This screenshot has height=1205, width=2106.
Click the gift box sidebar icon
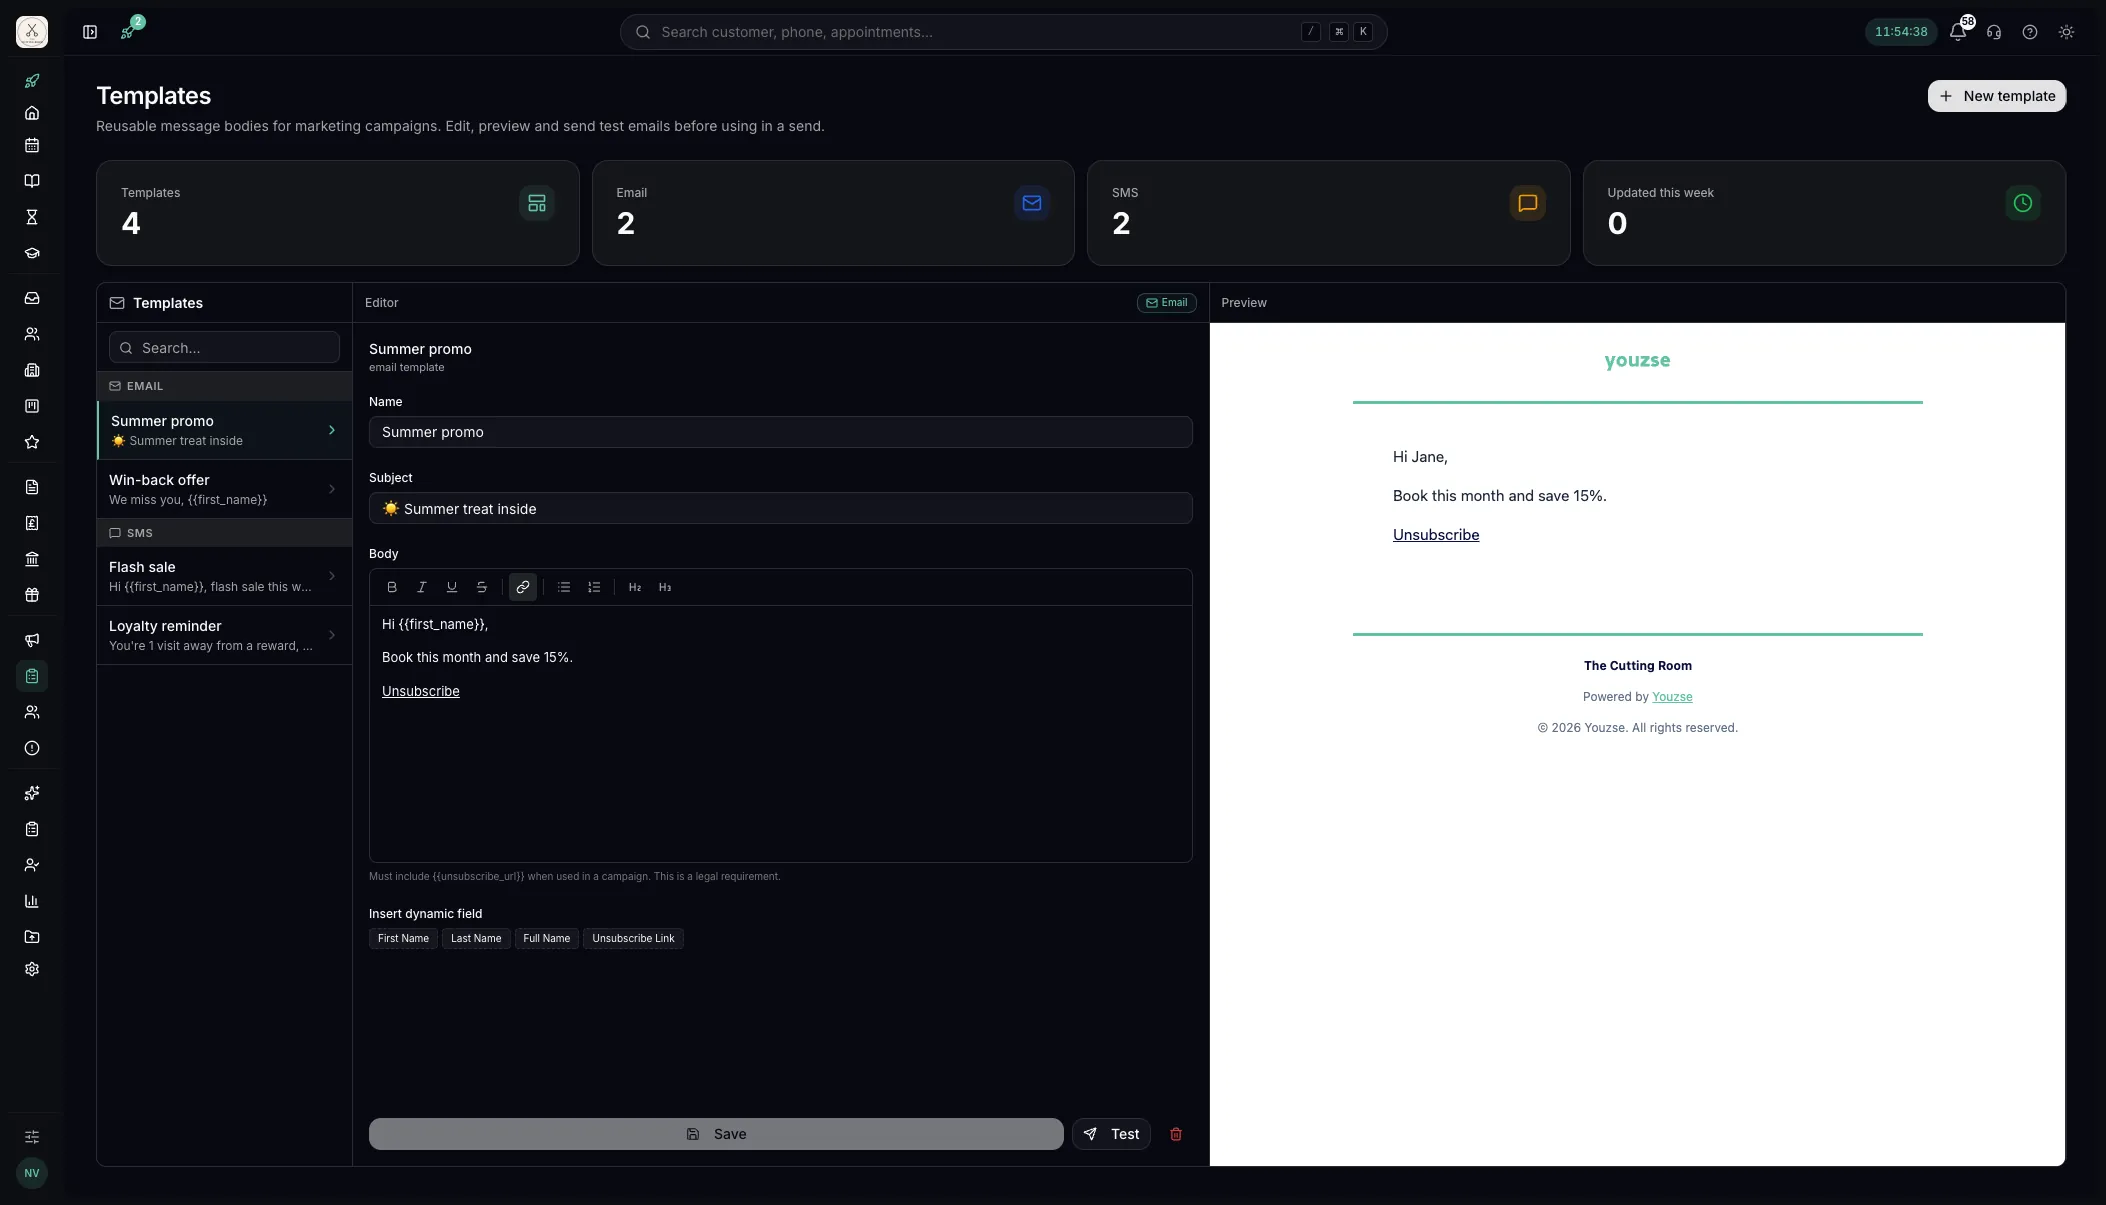[x=32, y=595]
